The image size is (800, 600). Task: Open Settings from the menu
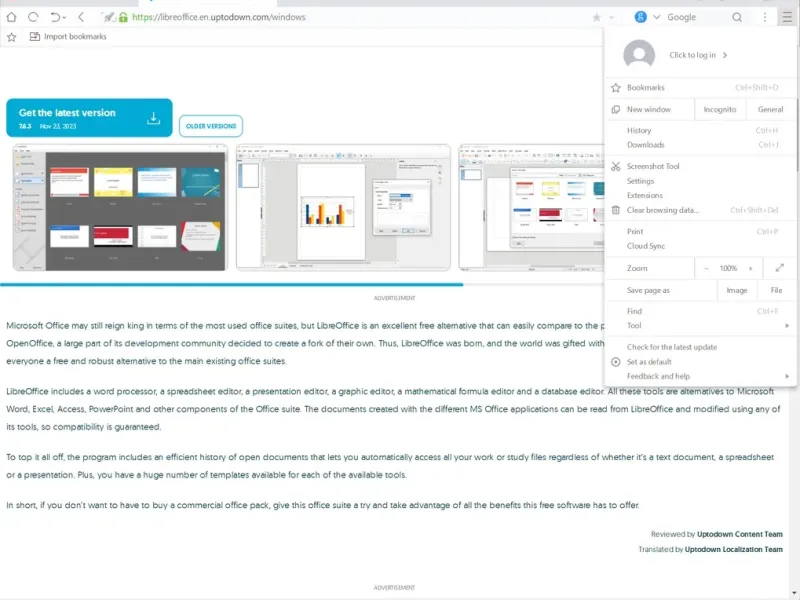tap(700, 181)
